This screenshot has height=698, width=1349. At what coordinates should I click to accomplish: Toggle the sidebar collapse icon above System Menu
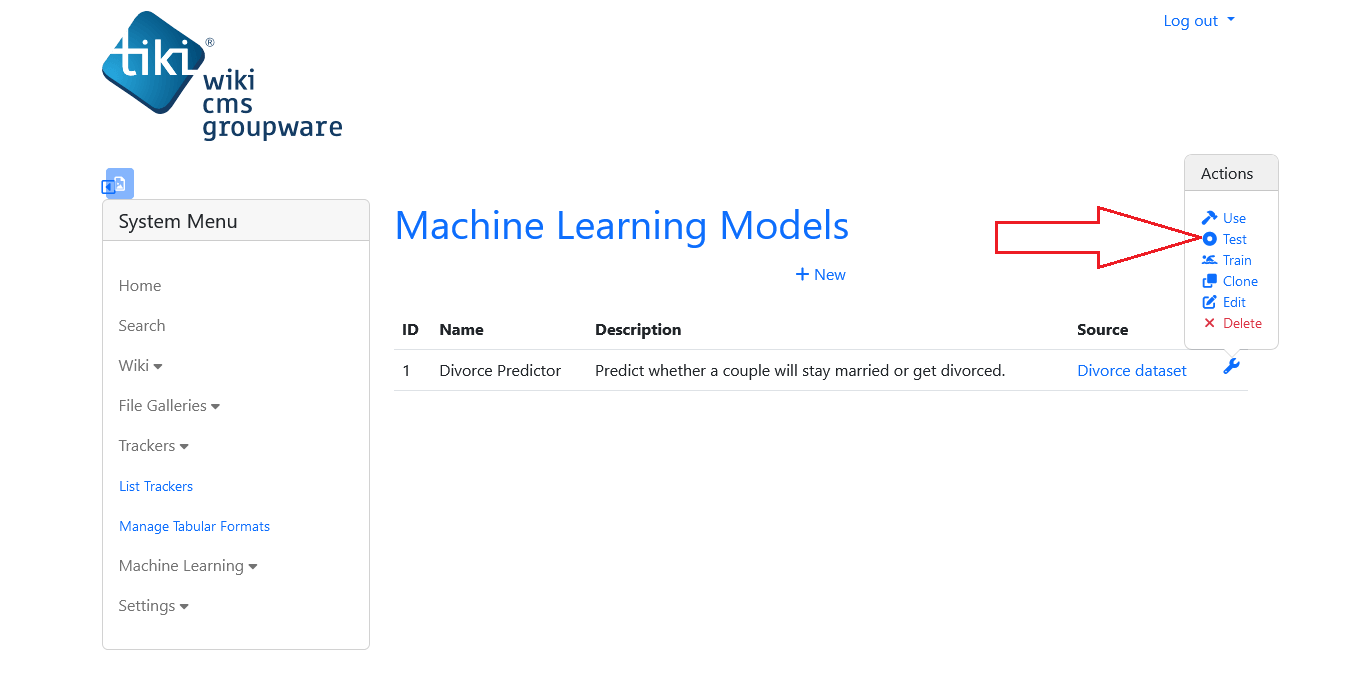point(117,184)
